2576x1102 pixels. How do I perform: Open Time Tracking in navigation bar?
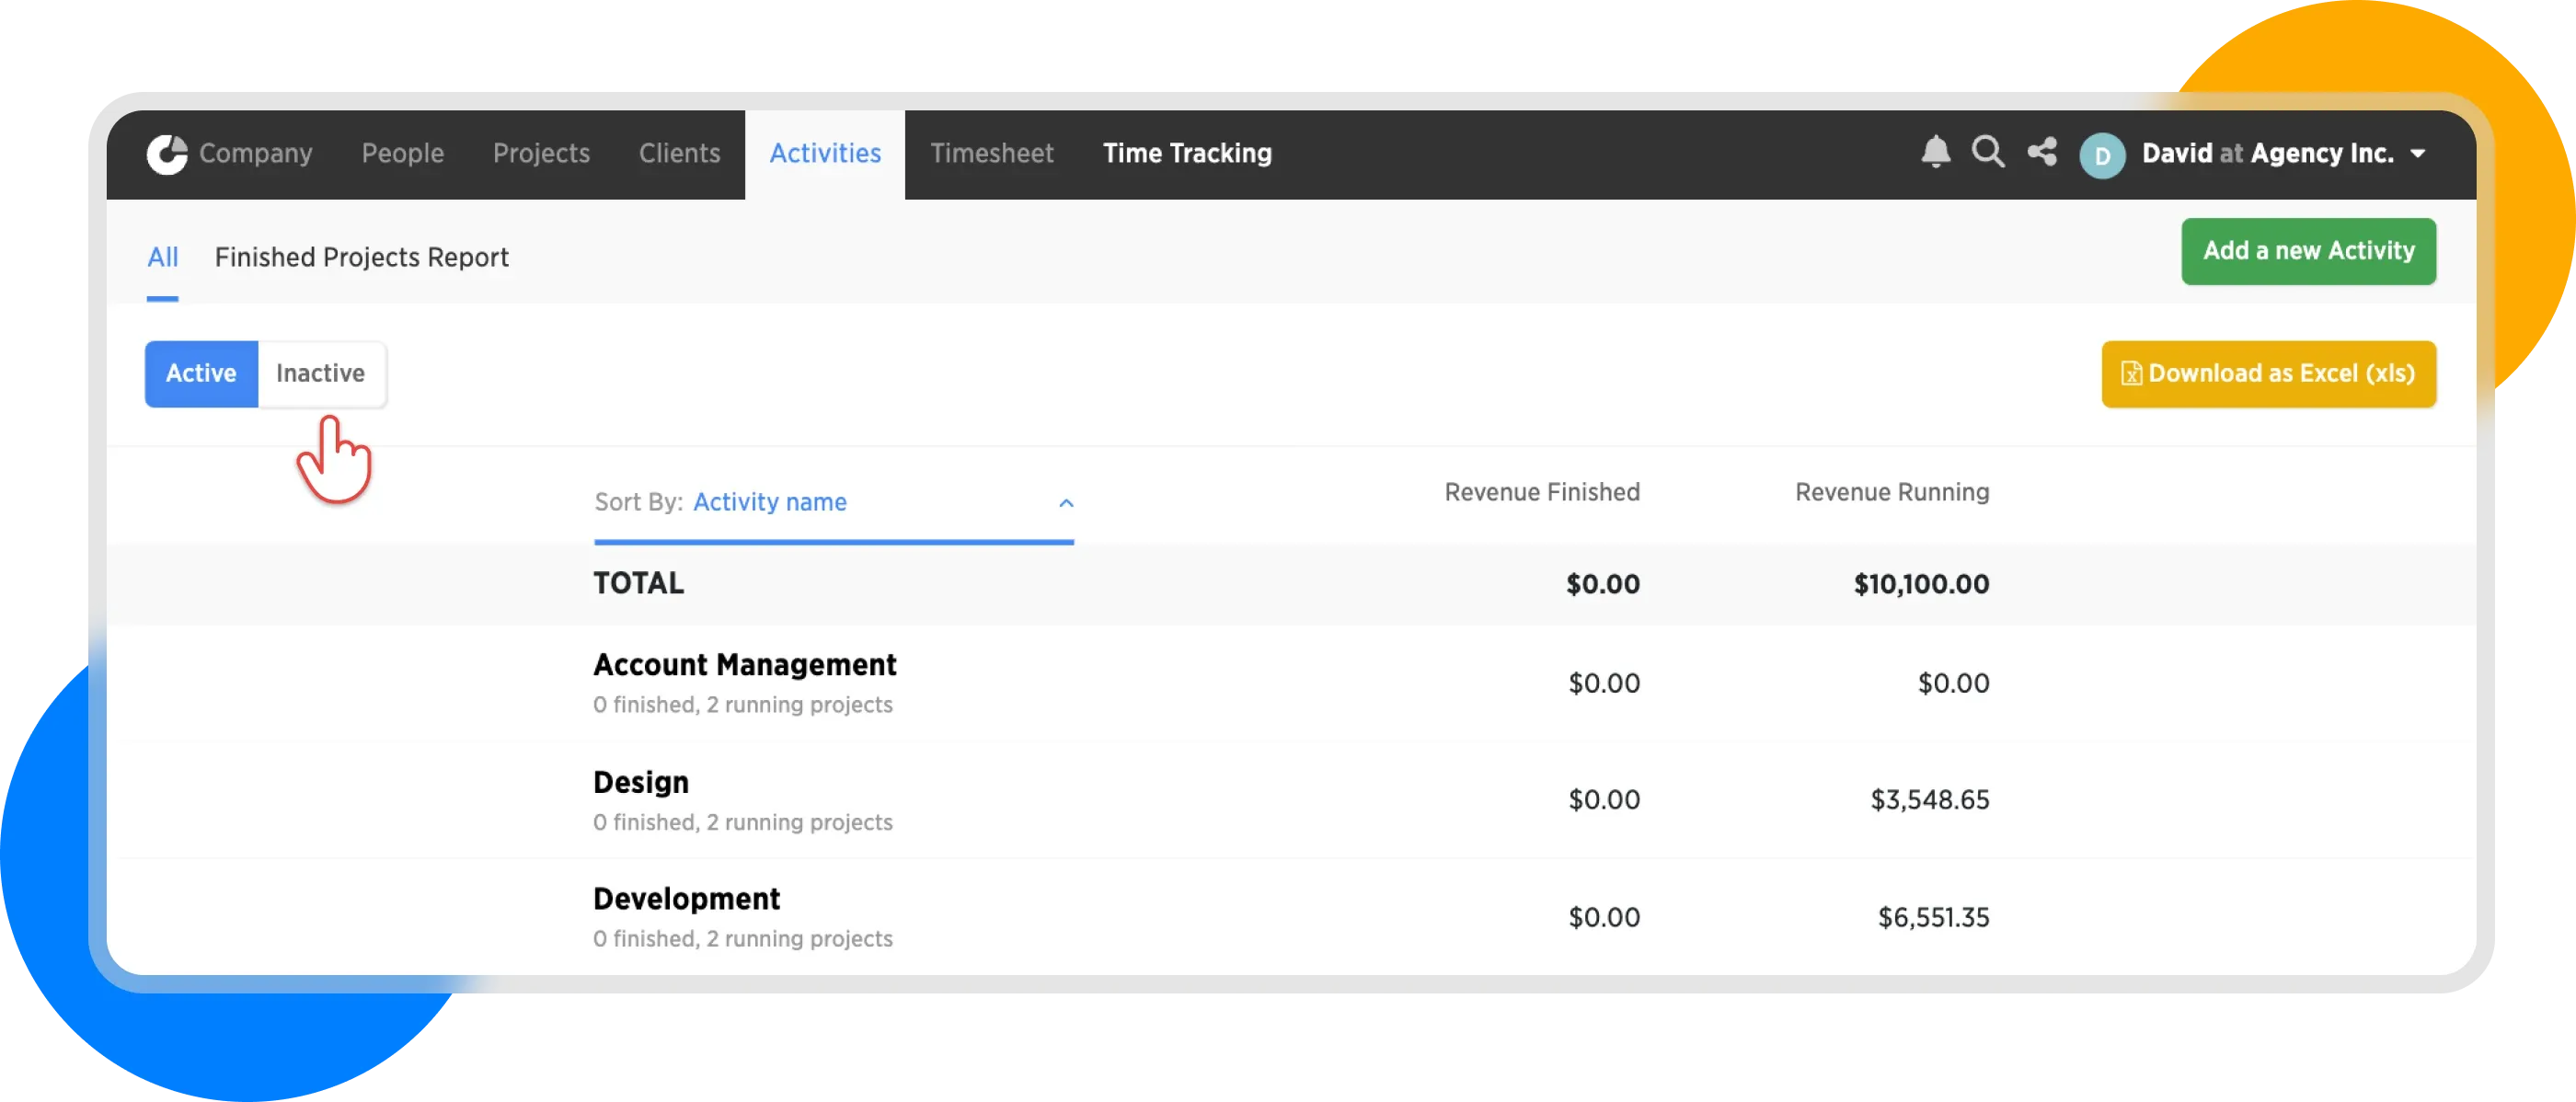click(x=1187, y=154)
